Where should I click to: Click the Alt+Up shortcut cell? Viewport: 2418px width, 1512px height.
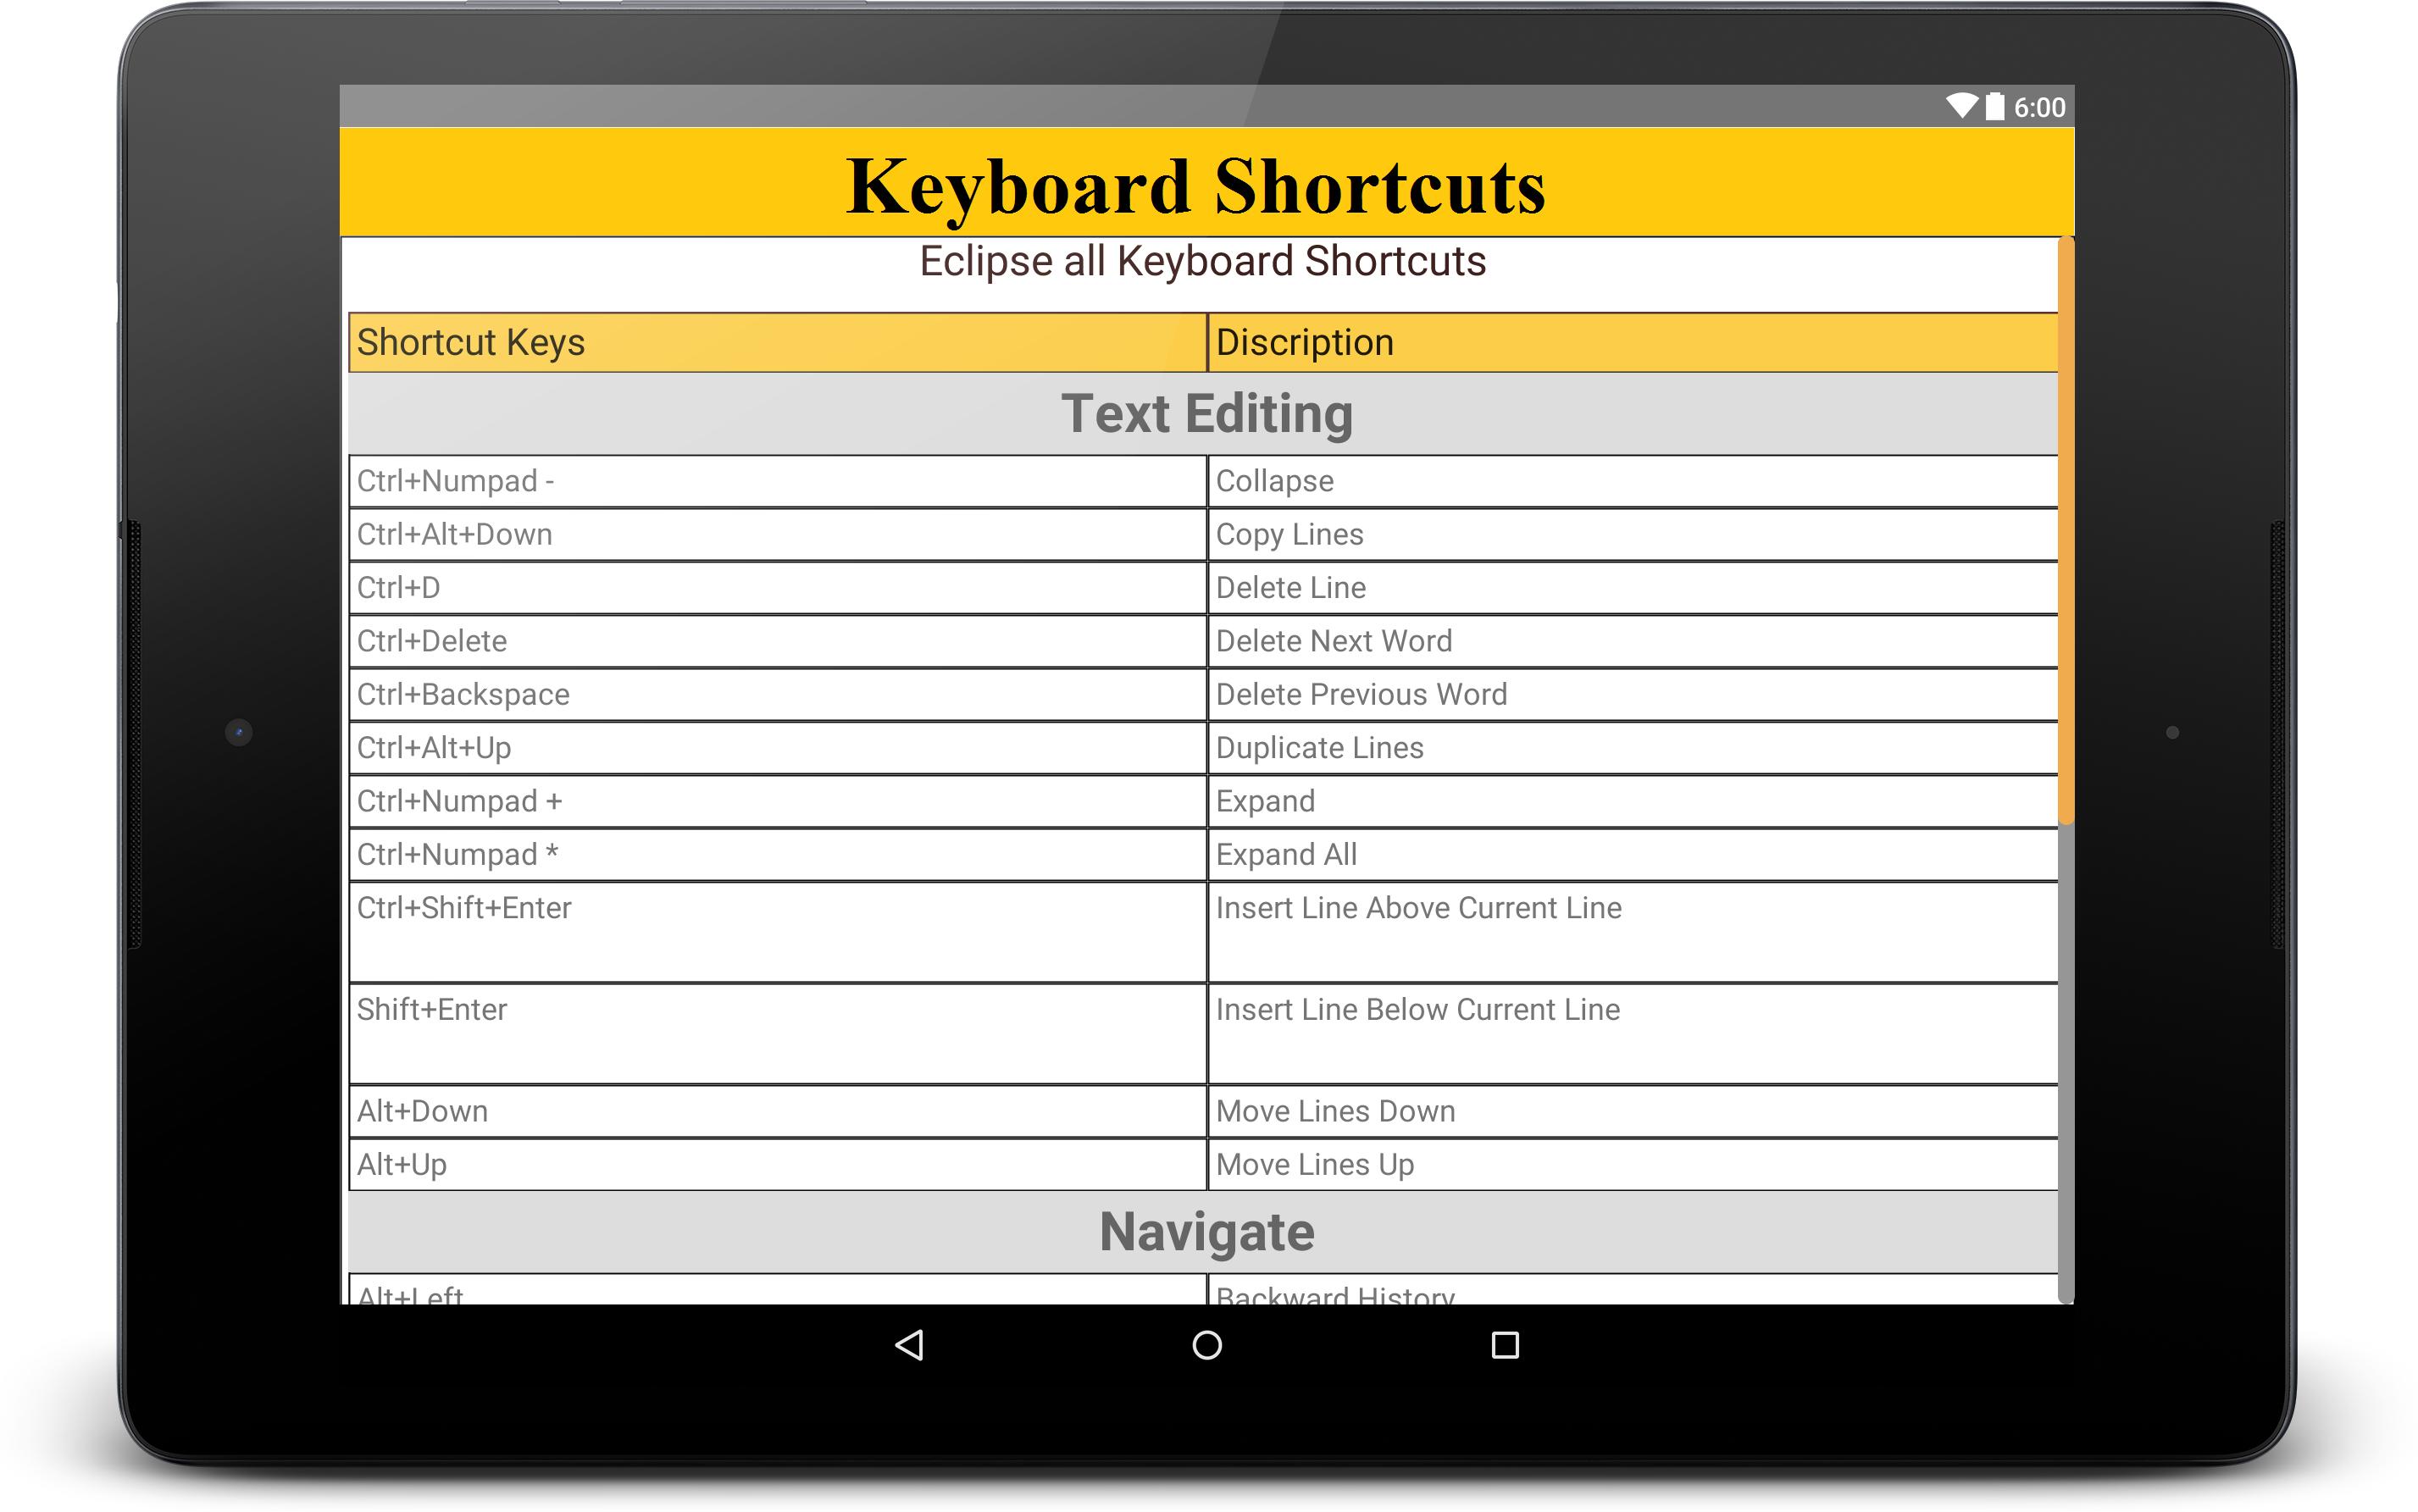click(x=778, y=1164)
